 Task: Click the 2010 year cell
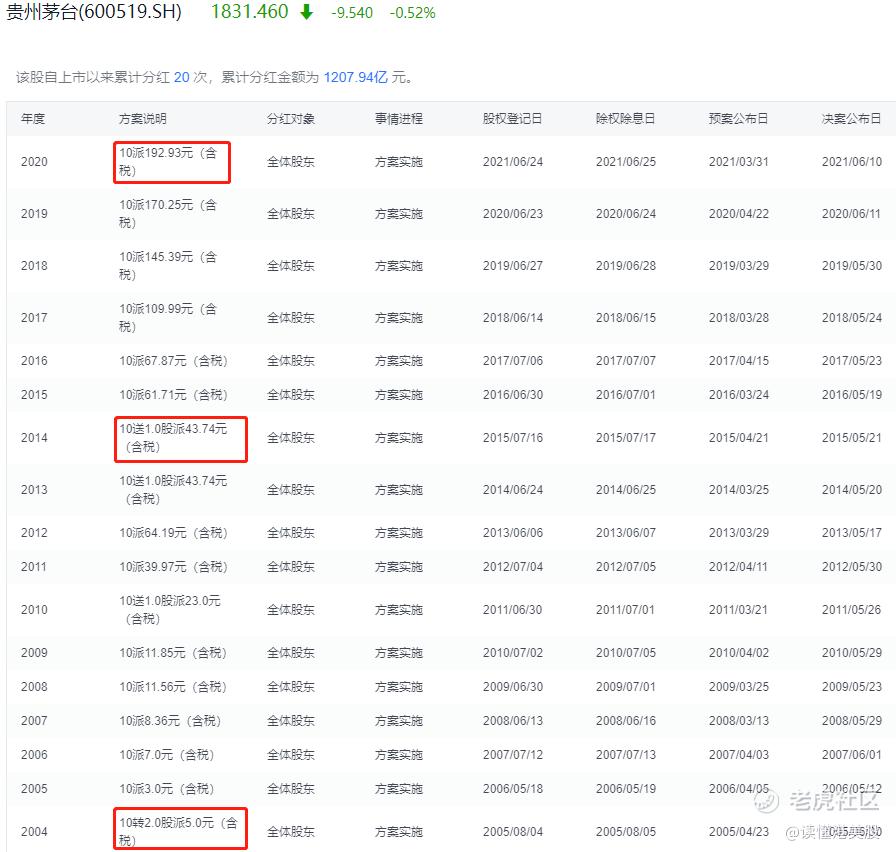coord(34,610)
